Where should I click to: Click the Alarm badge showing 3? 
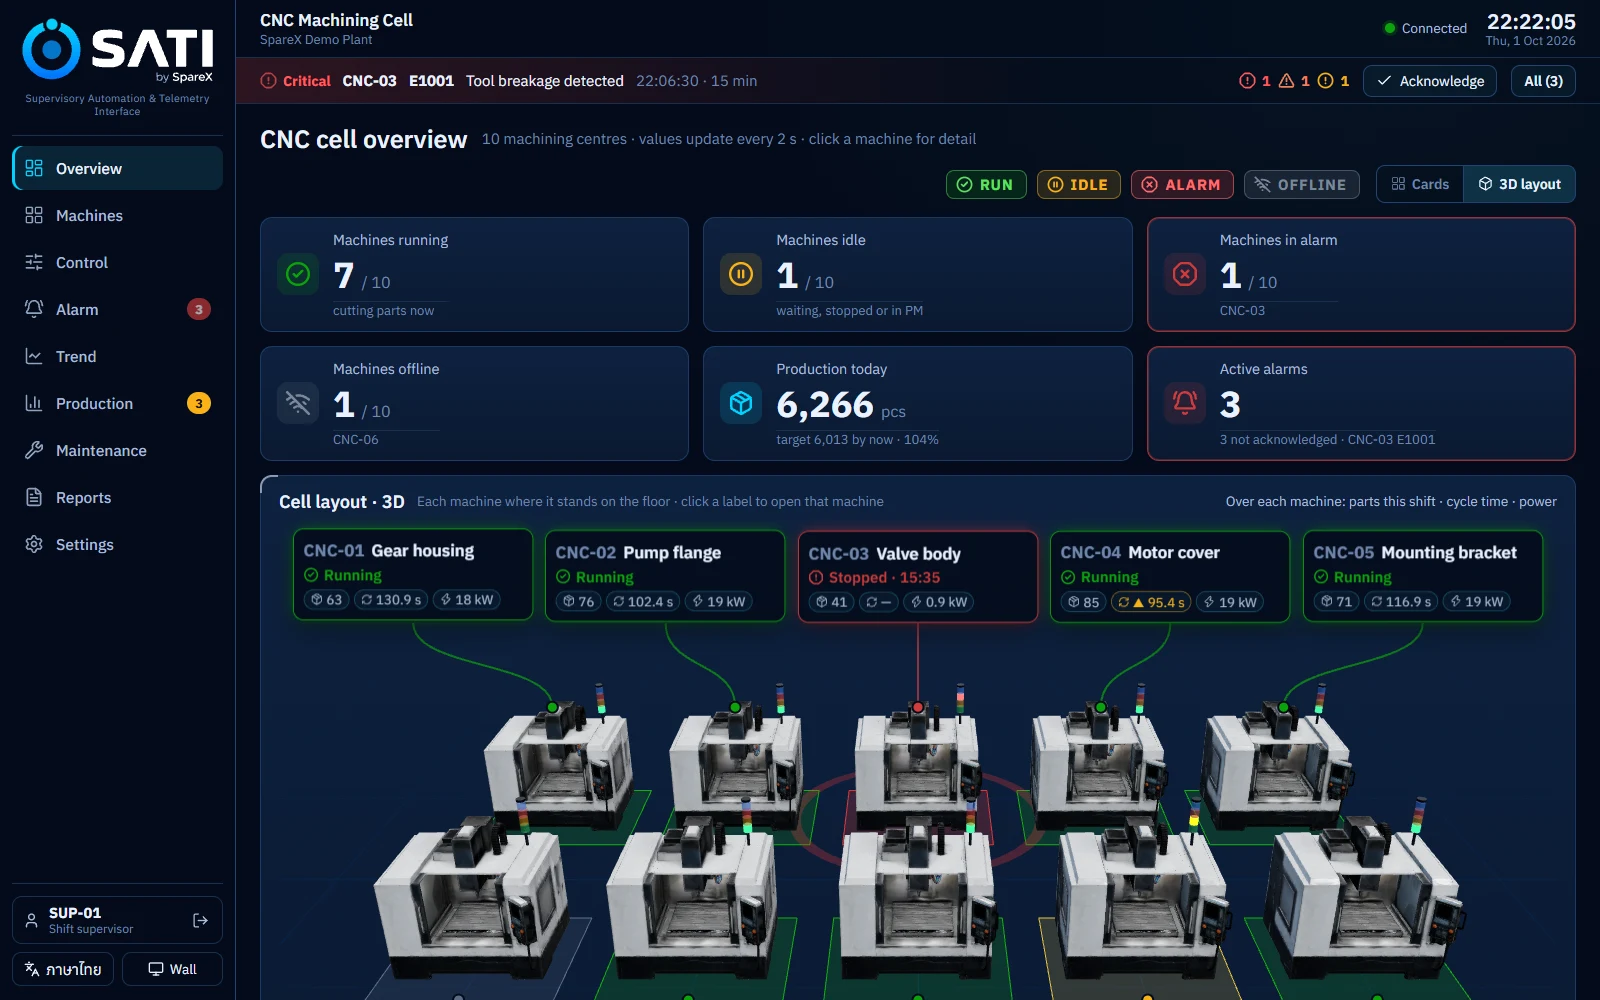click(x=199, y=309)
